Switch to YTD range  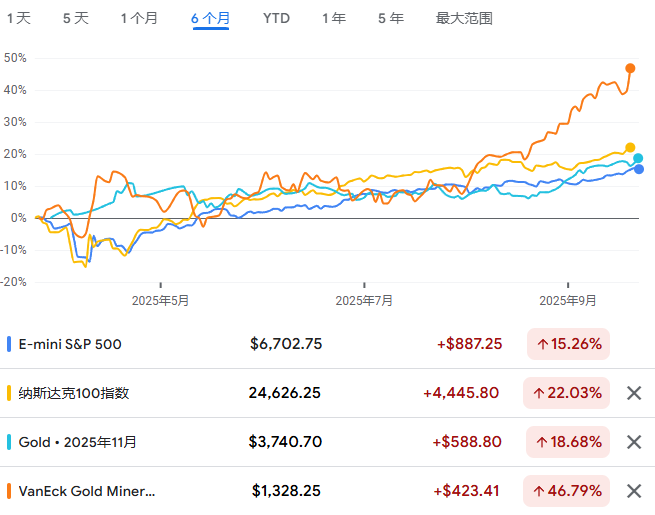point(276,18)
